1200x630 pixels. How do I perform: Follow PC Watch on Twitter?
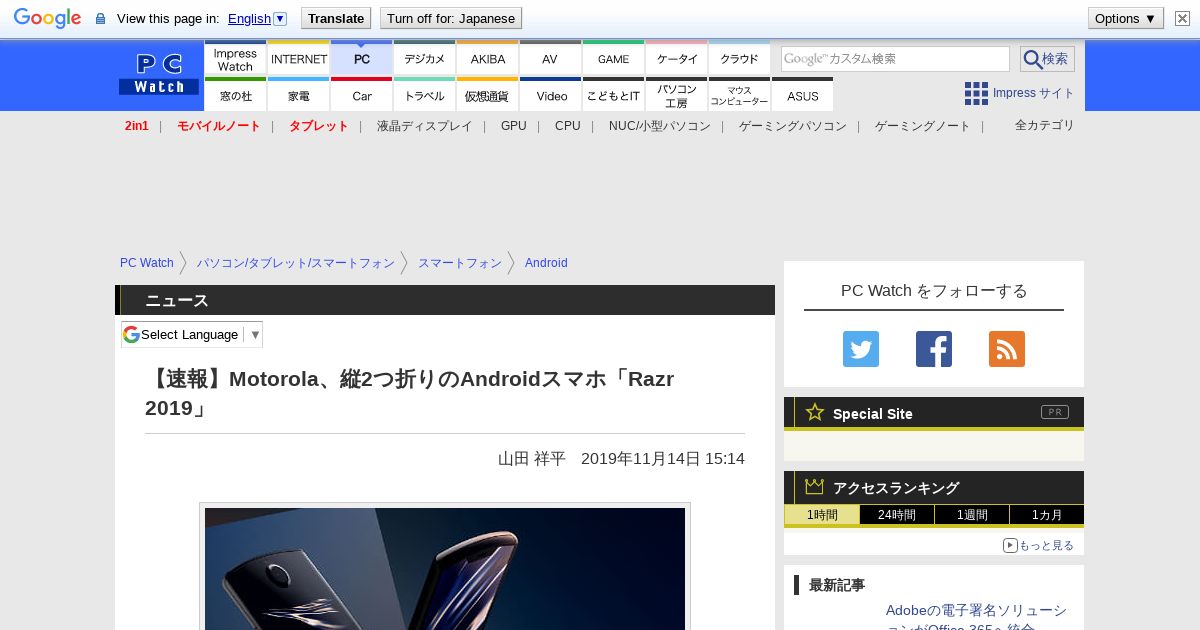861,349
